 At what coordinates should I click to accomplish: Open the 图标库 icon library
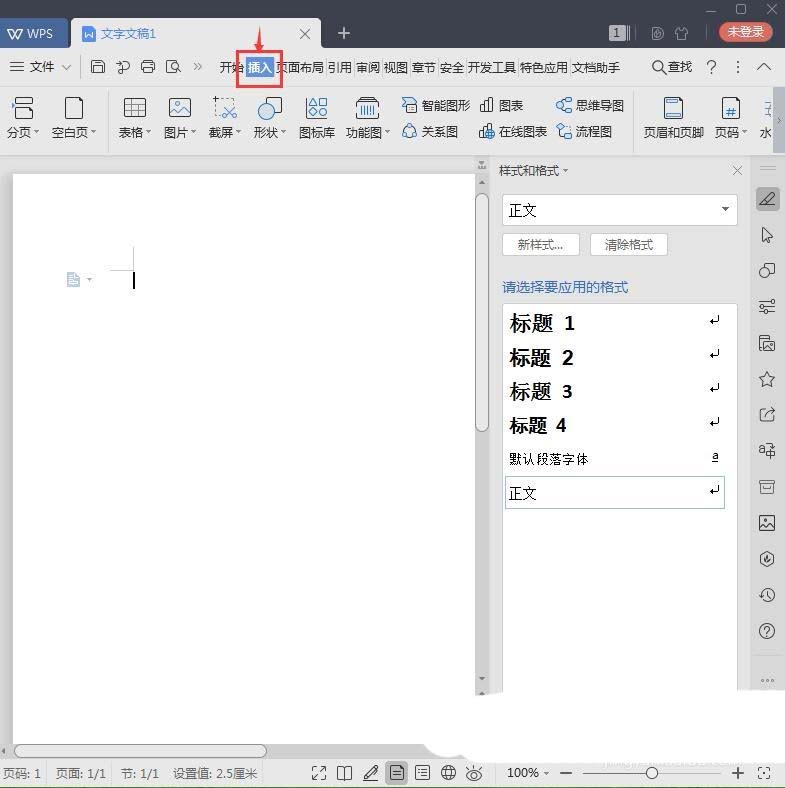tap(317, 118)
